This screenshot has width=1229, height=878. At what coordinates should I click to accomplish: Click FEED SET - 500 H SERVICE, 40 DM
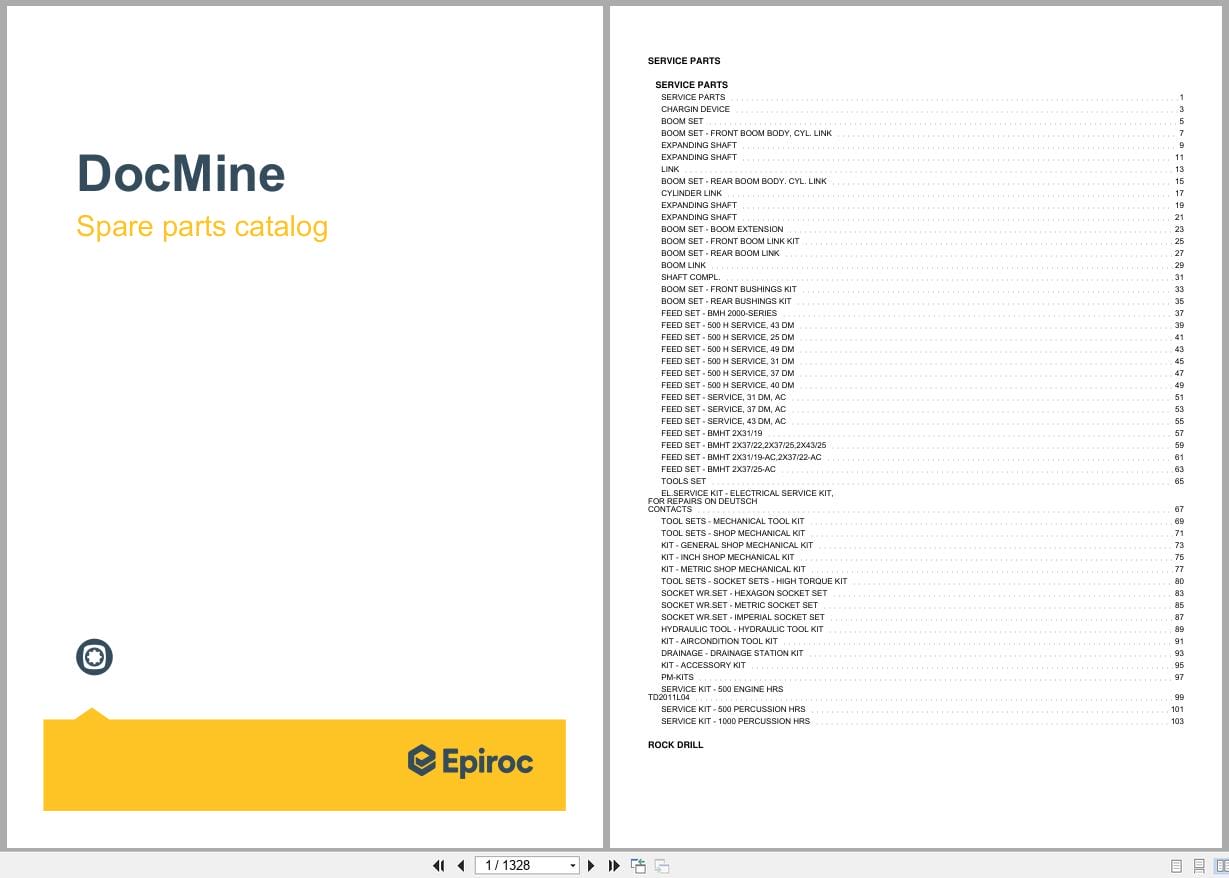tap(922, 385)
